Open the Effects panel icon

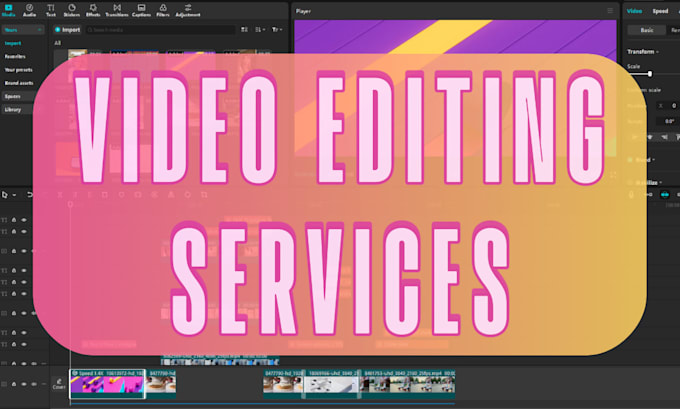pos(93,10)
